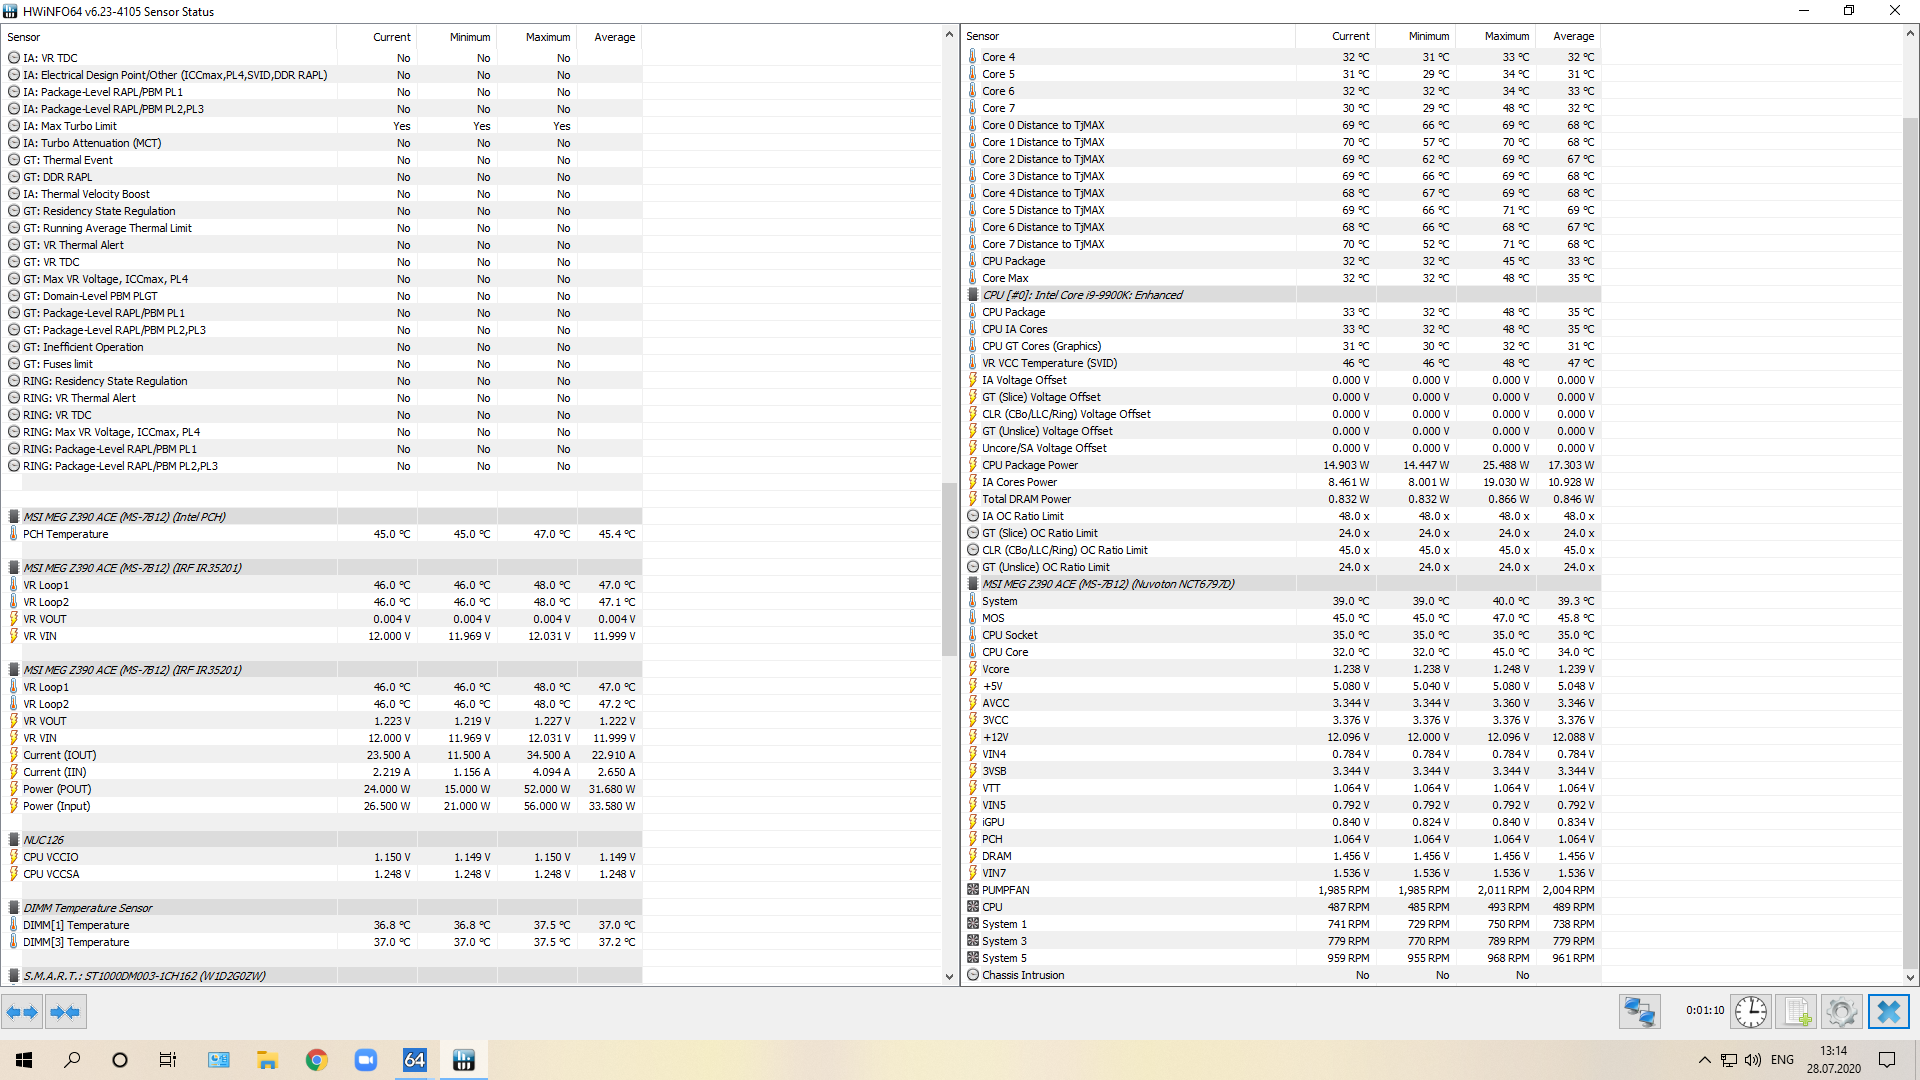Viewport: 1920px width, 1080px height.
Task: Open the remote network monitoring icon
Action: tap(1639, 1012)
